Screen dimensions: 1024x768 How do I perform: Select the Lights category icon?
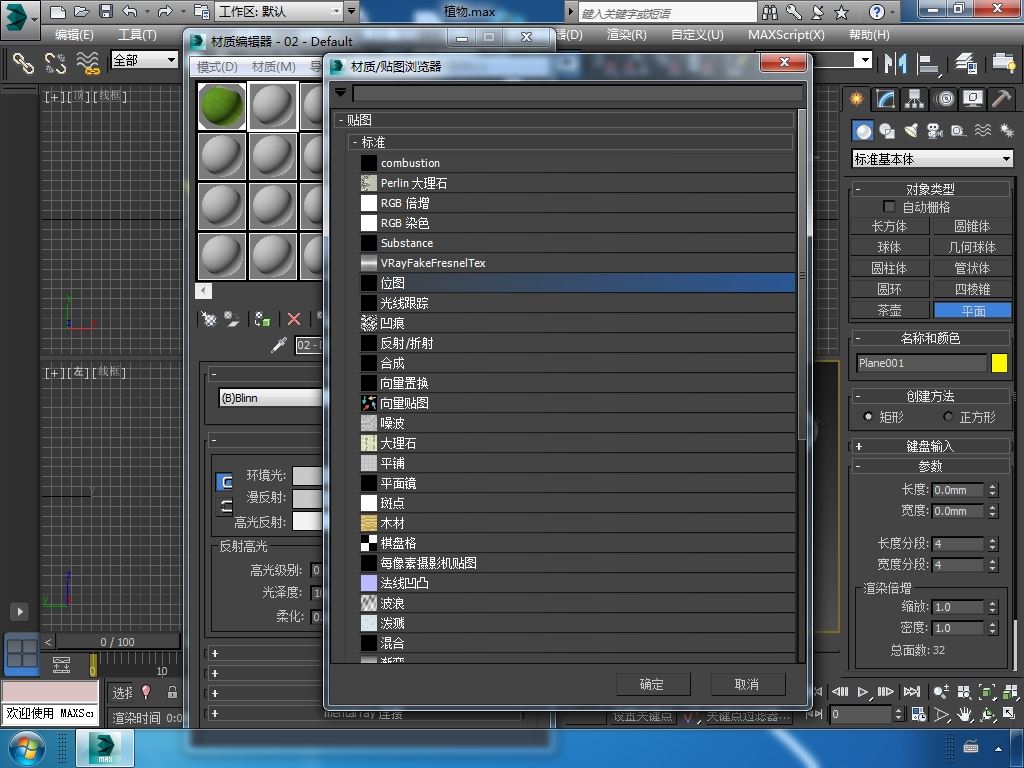pyautogui.click(x=911, y=131)
